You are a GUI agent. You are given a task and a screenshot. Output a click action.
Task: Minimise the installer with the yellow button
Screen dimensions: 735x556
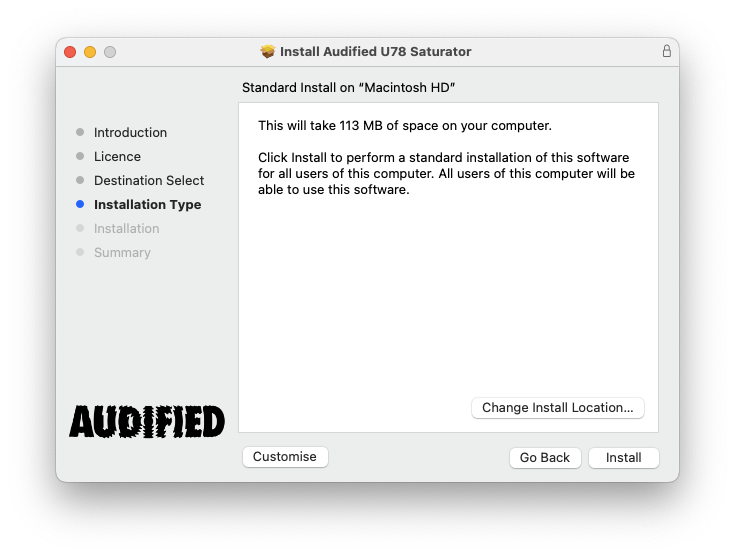coord(90,52)
